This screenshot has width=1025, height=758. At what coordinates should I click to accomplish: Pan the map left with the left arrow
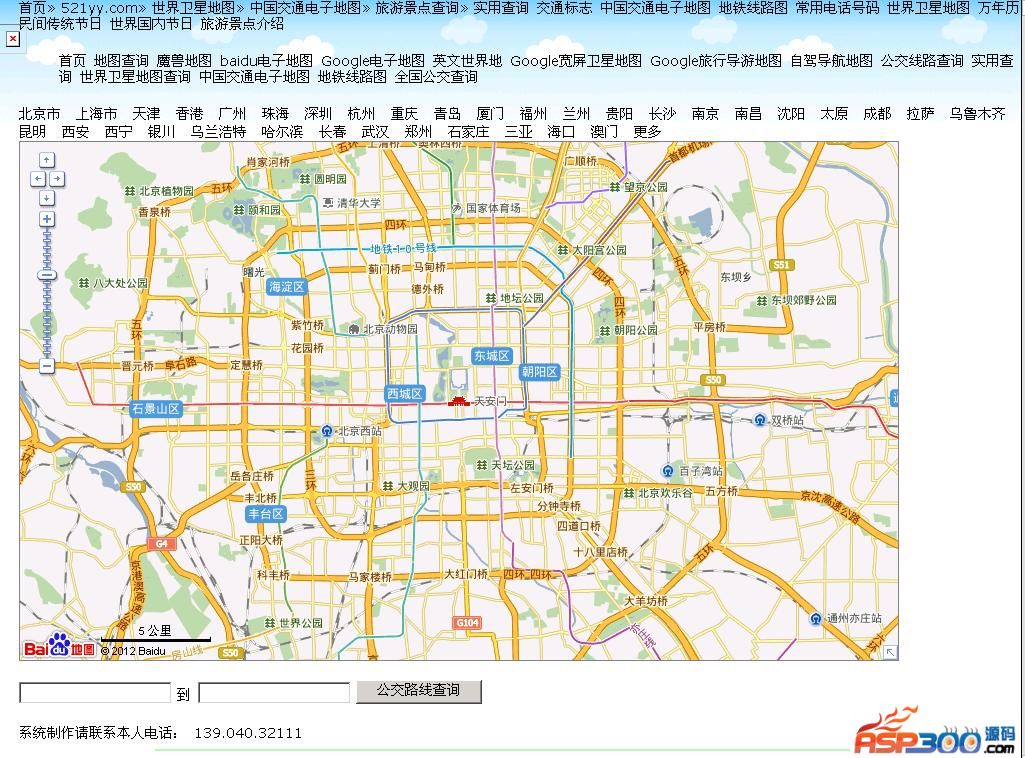pos(37,178)
